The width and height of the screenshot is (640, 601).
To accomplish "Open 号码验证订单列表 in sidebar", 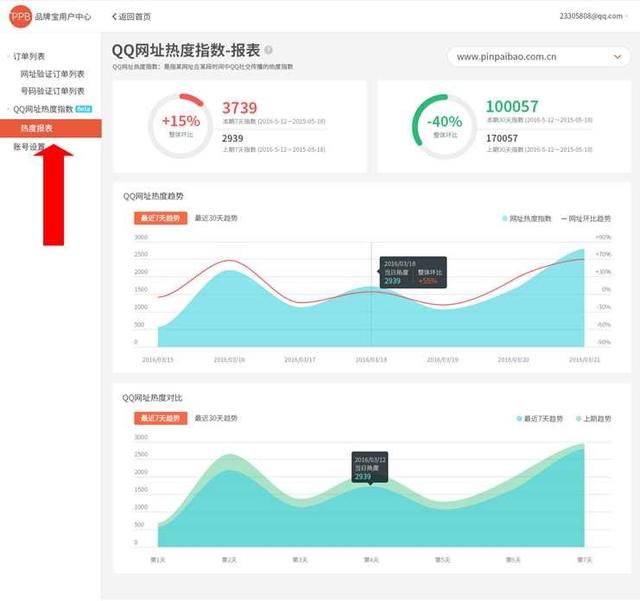I will 52,91.
